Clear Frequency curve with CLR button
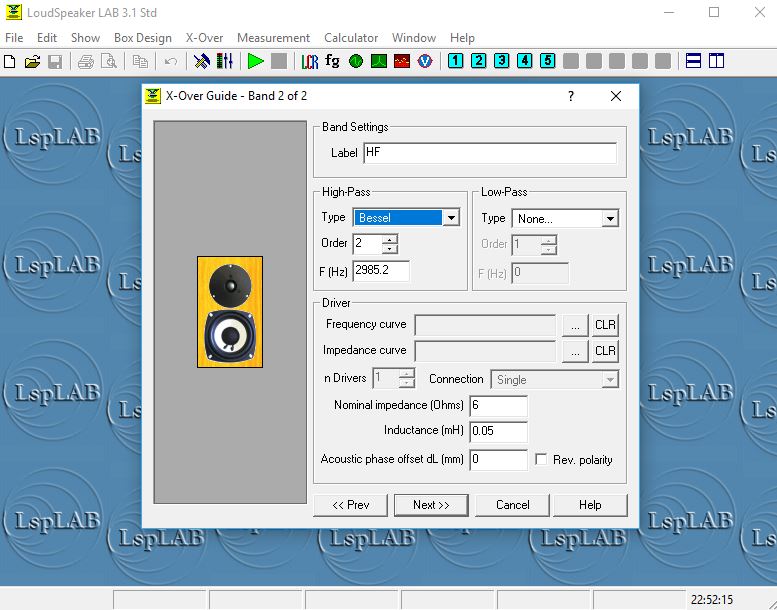The height and width of the screenshot is (610, 777). pyautogui.click(x=605, y=325)
